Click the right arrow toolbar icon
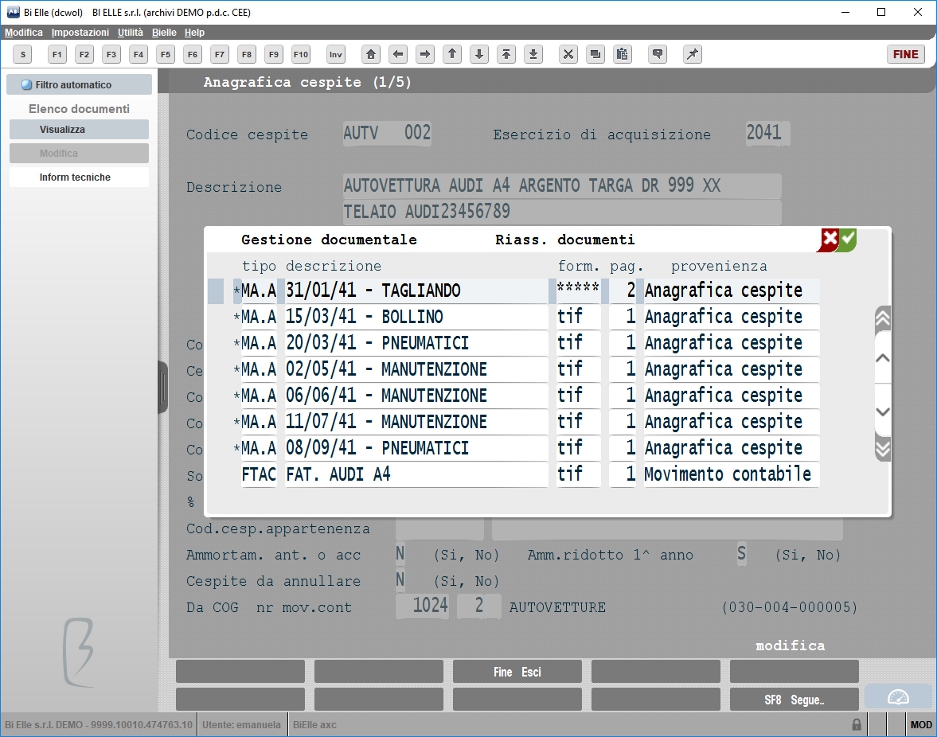Image resolution: width=937 pixels, height=737 pixels. coord(425,54)
